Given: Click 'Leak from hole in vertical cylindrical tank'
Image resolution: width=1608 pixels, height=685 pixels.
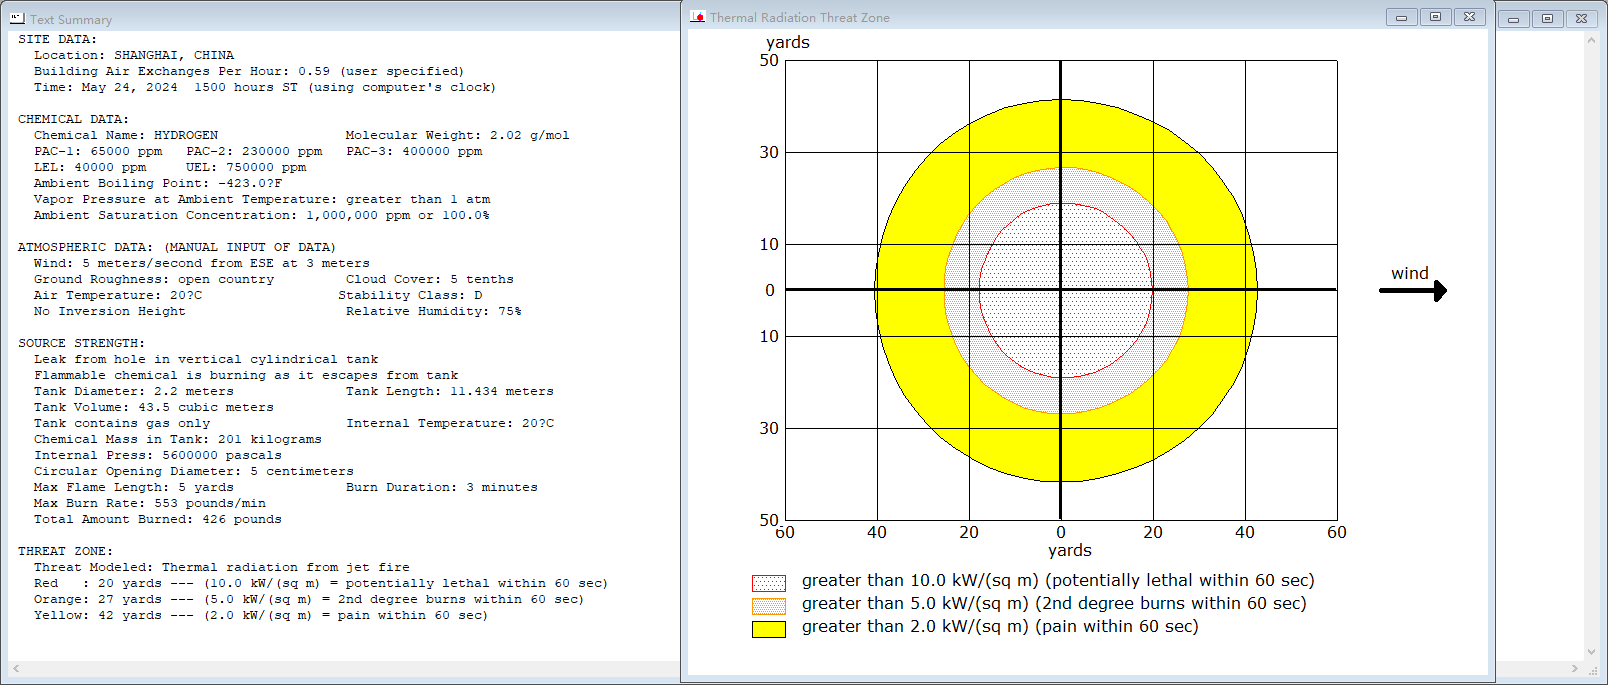Looking at the screenshot, I should click(x=206, y=359).
